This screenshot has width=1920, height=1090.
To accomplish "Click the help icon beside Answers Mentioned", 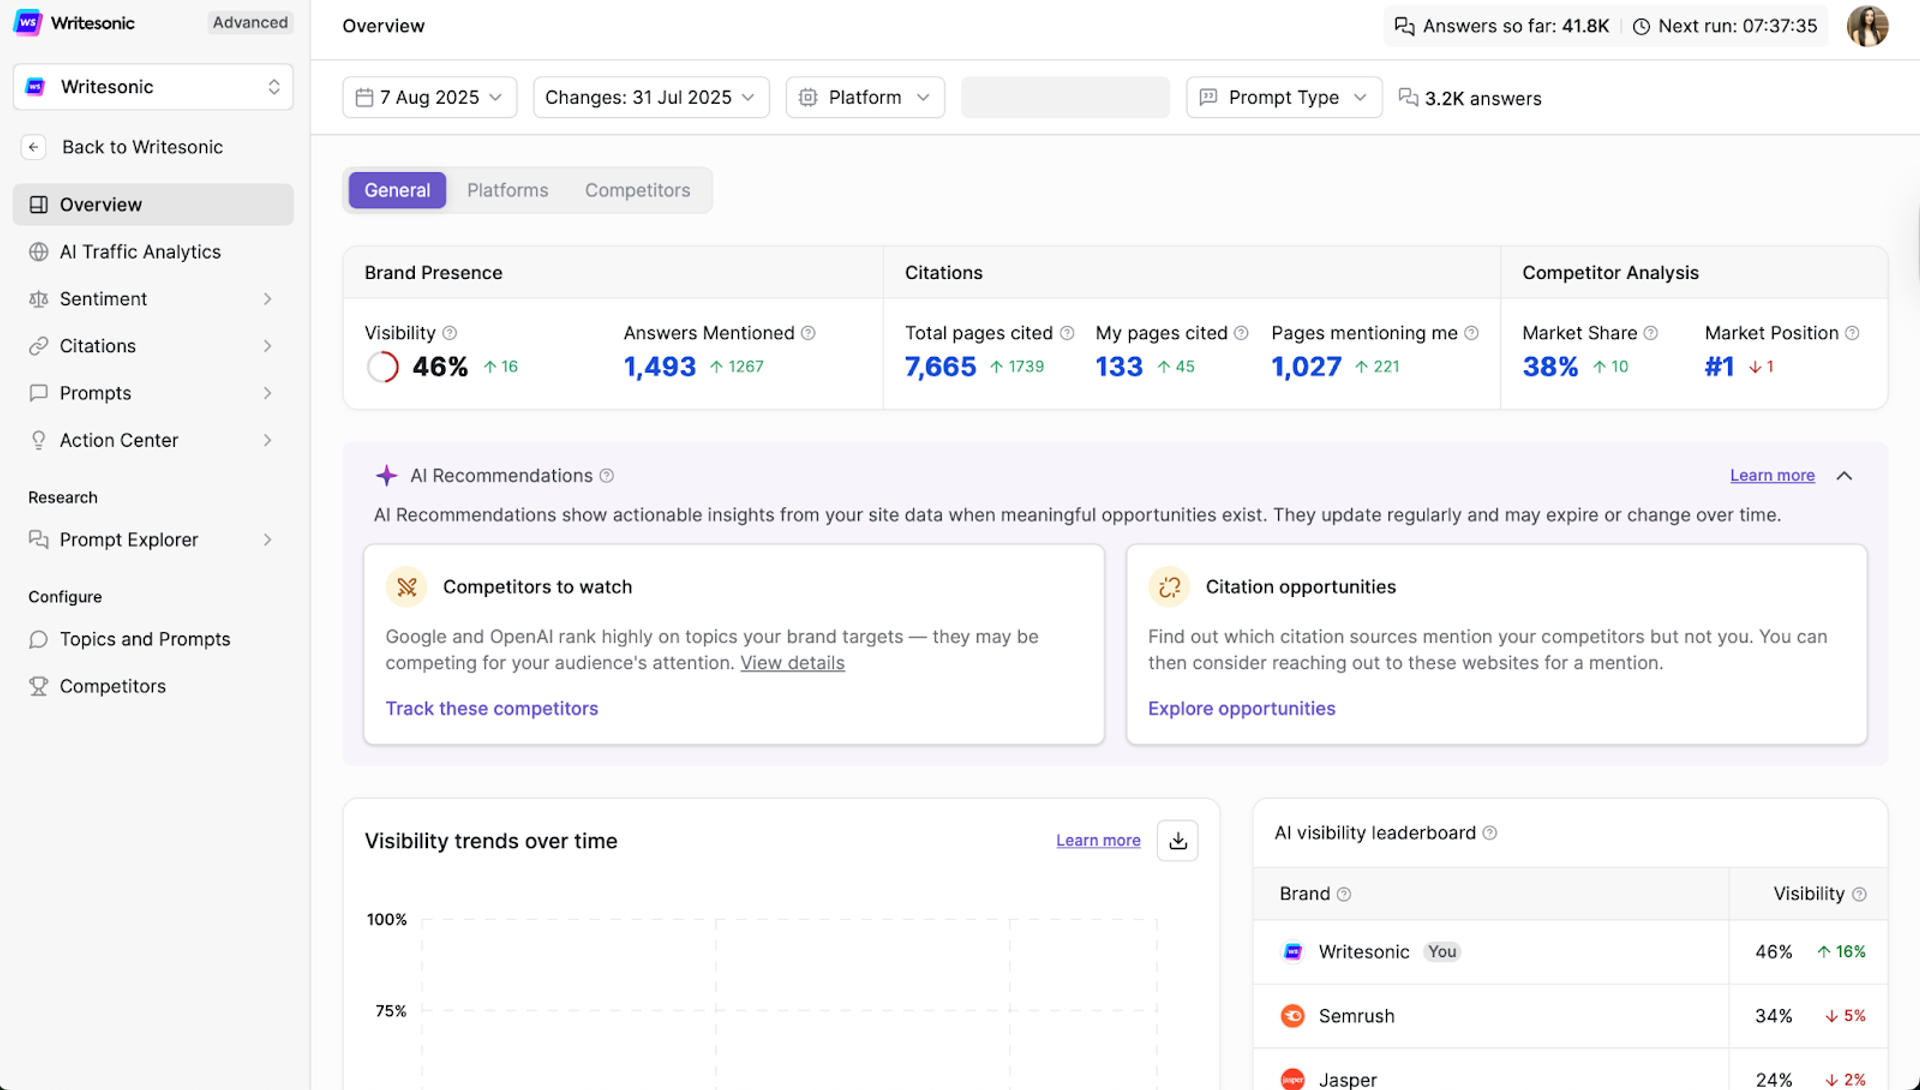I will coord(808,333).
